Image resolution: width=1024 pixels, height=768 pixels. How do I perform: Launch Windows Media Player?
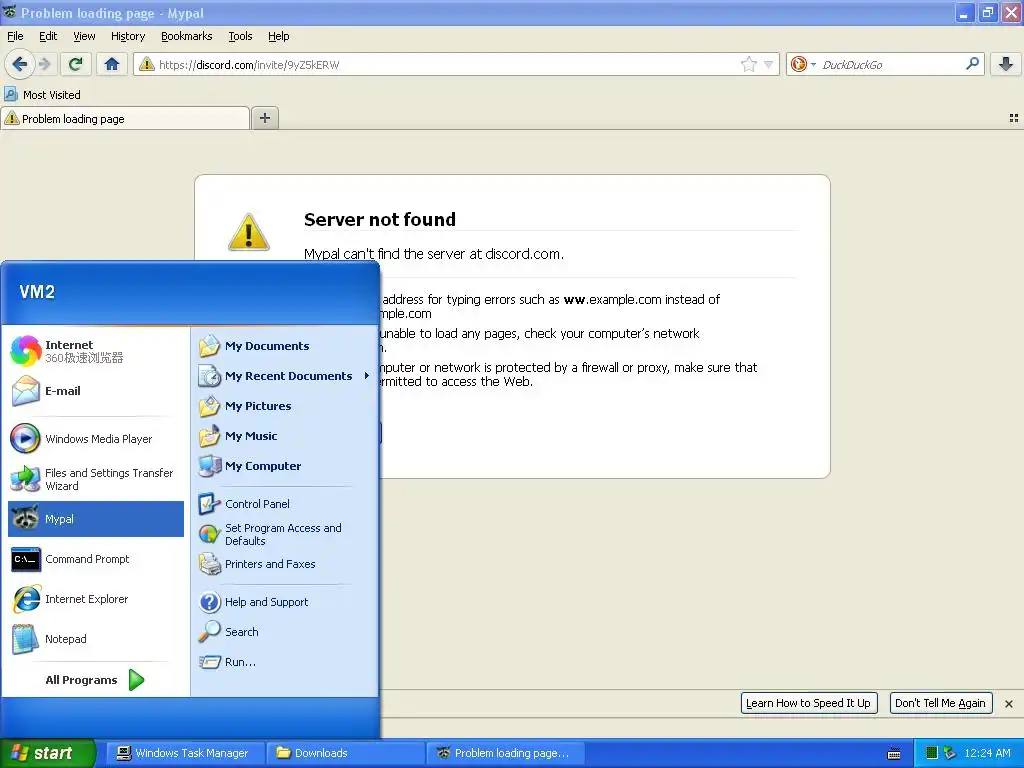(x=95, y=439)
